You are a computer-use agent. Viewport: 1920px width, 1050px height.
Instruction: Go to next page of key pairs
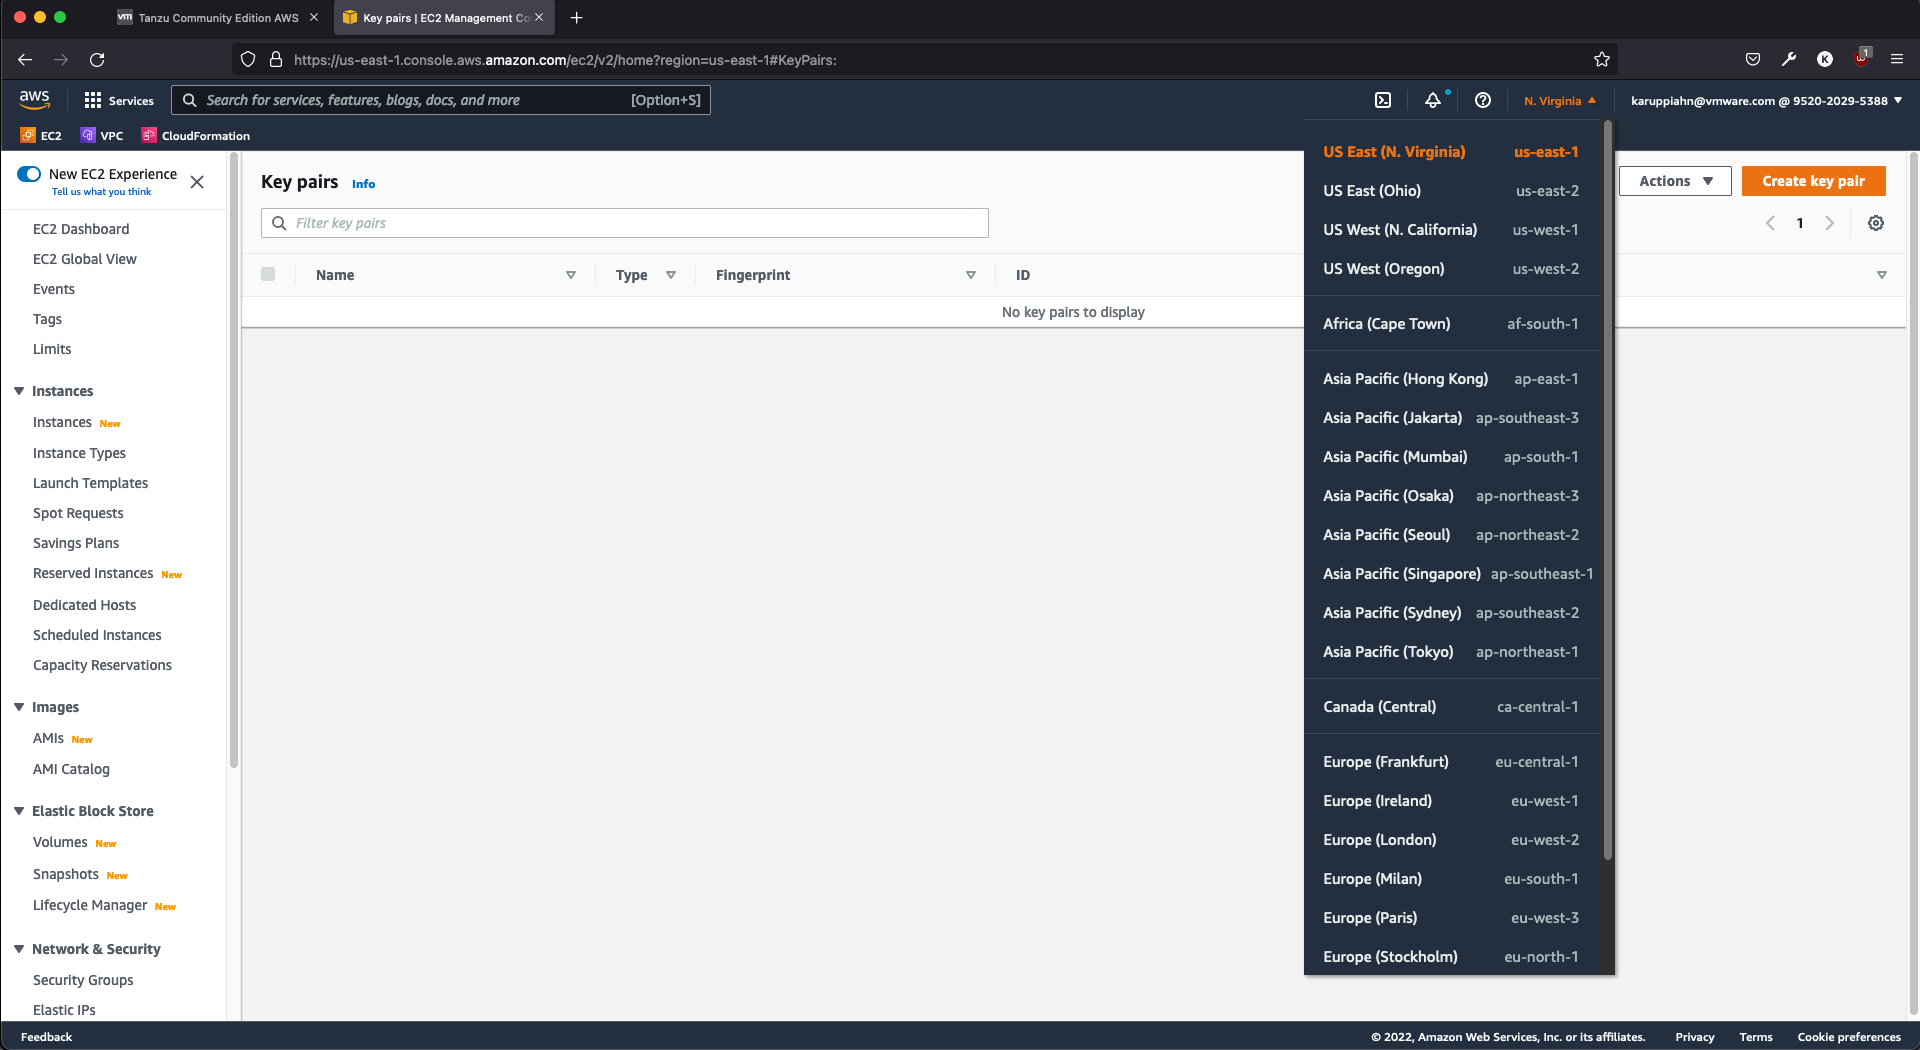[1829, 223]
